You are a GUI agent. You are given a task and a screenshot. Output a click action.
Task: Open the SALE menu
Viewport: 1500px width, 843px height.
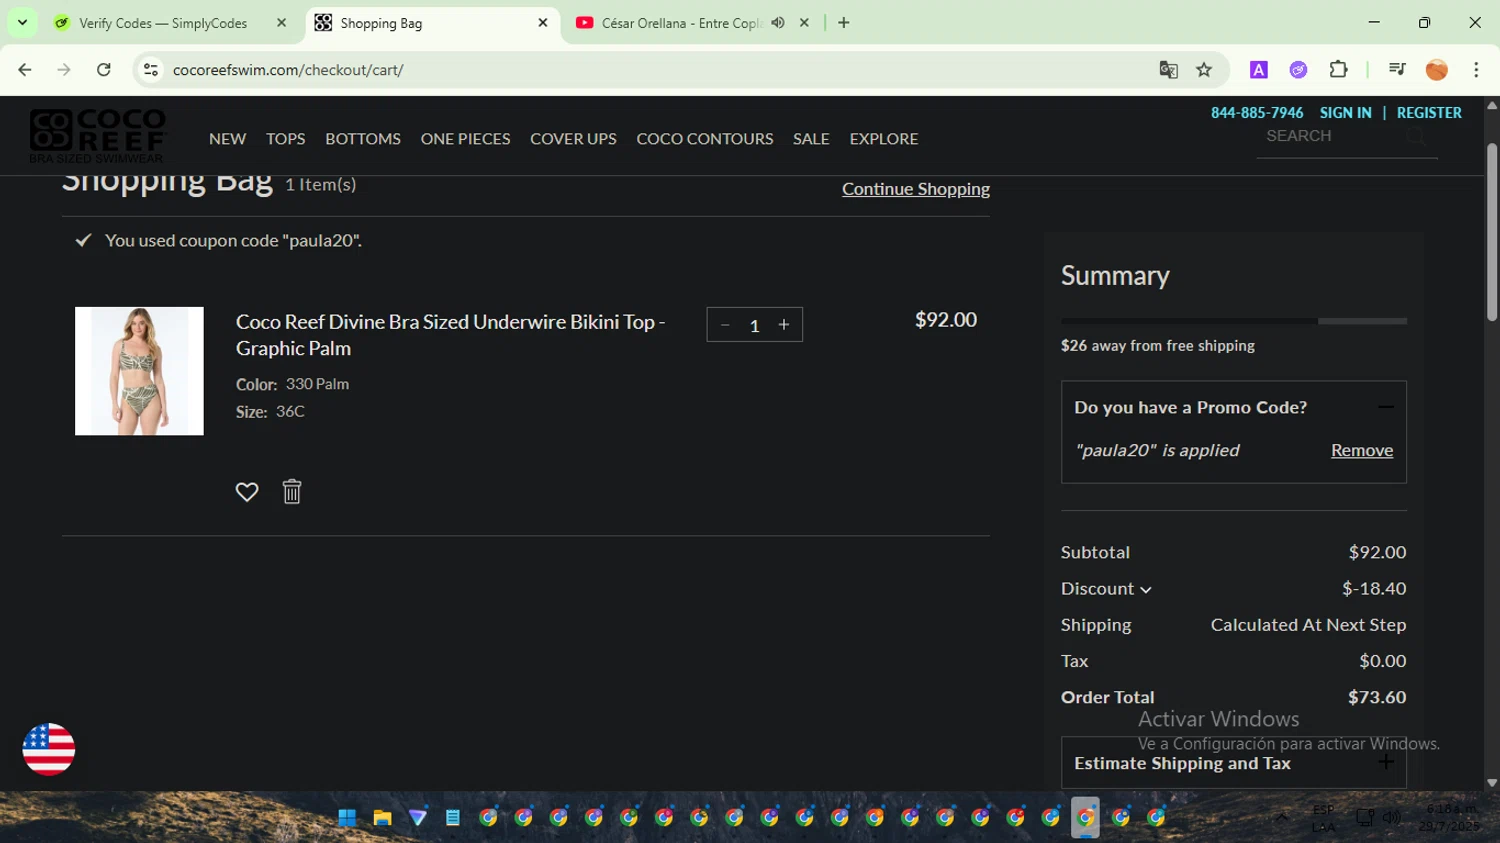pos(811,139)
